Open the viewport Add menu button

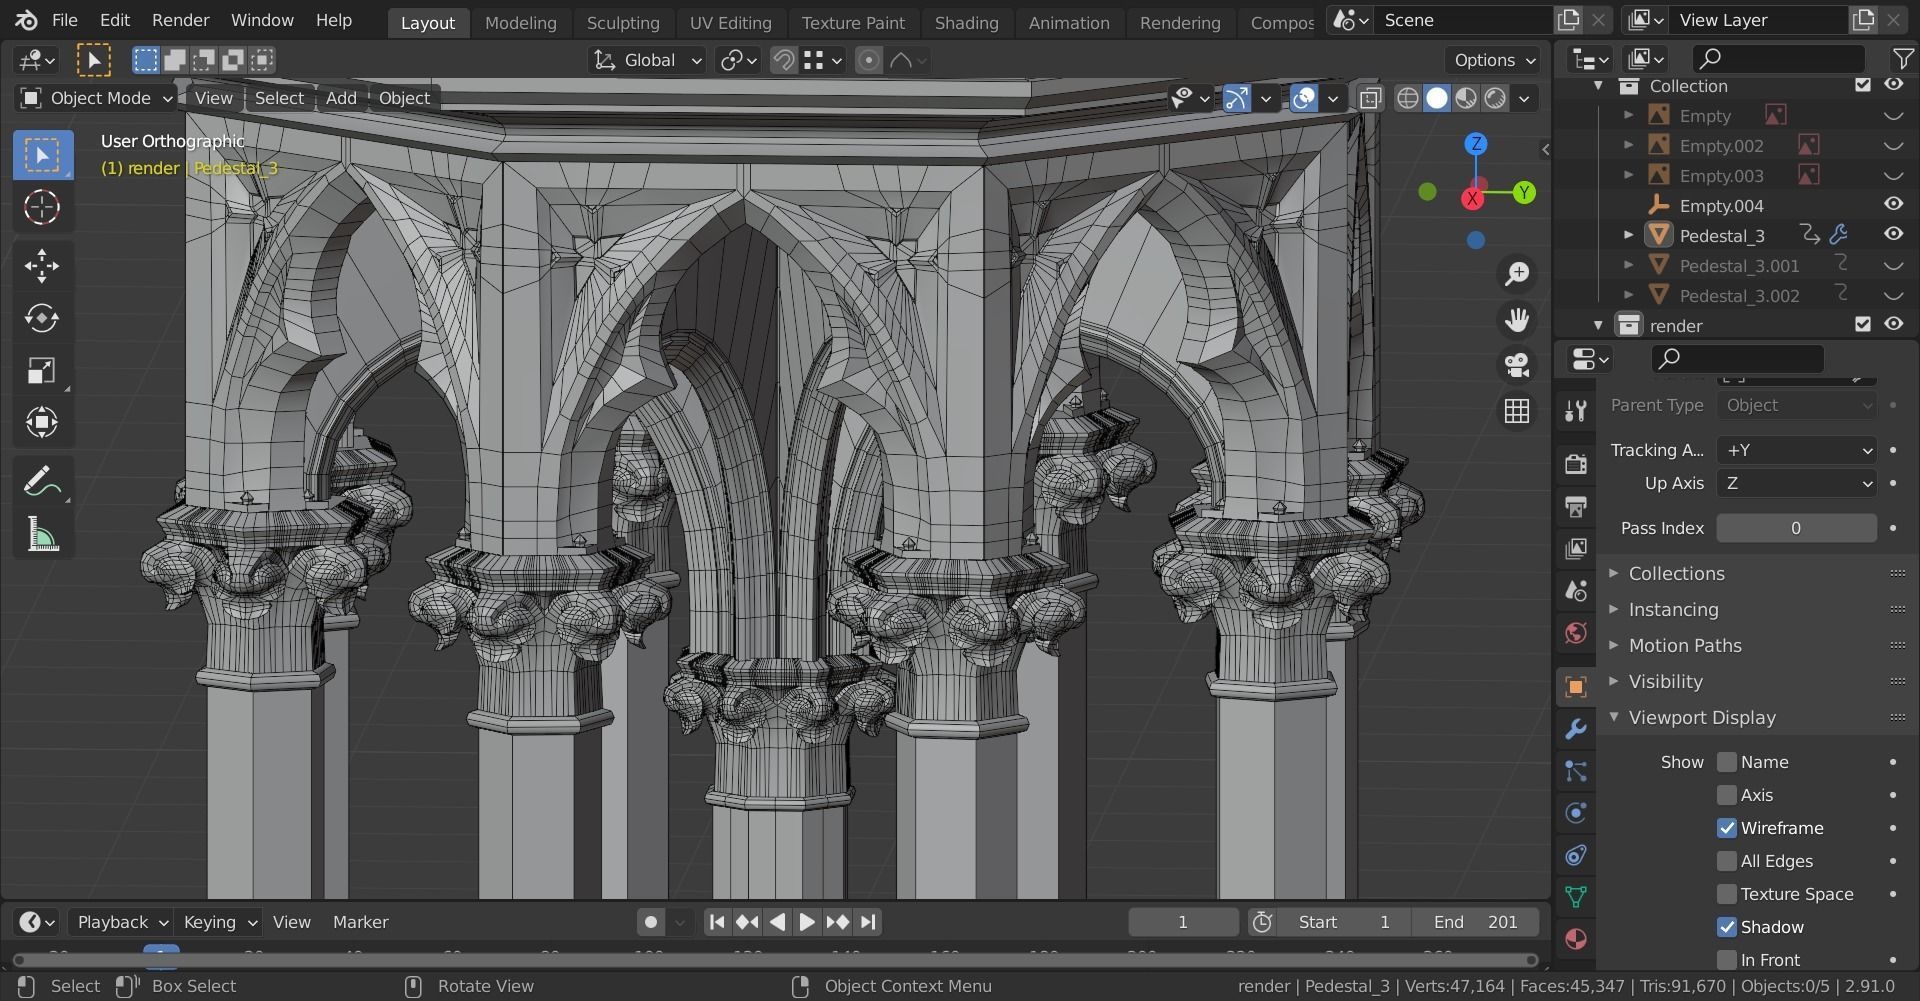(341, 98)
